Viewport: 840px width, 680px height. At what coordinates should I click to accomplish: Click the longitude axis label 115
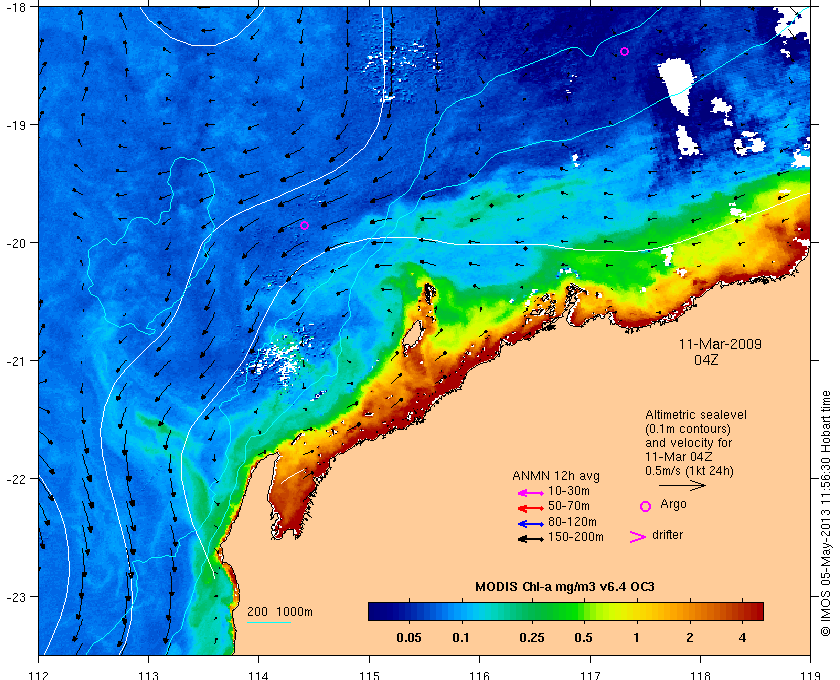coord(369,675)
